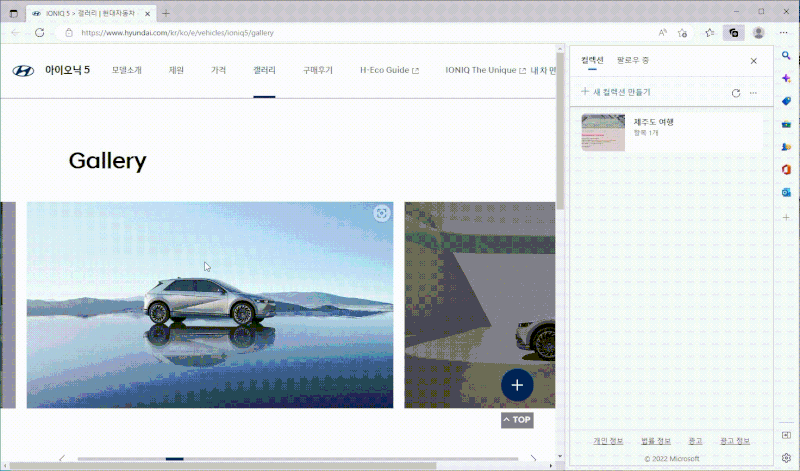This screenshot has height=471, width=800.
Task: Open the 광고 link
Action: click(695, 441)
